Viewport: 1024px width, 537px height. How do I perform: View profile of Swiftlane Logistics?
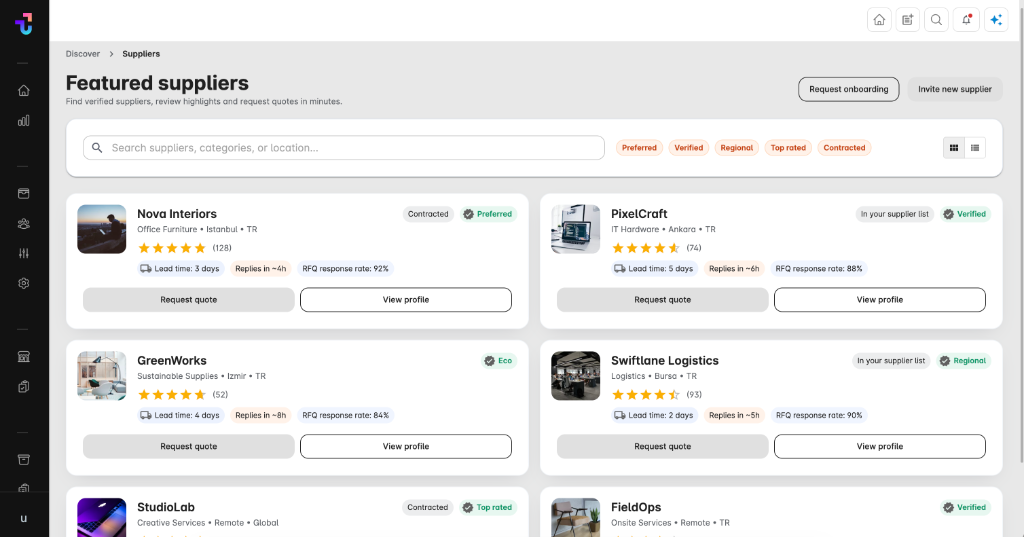coord(880,447)
